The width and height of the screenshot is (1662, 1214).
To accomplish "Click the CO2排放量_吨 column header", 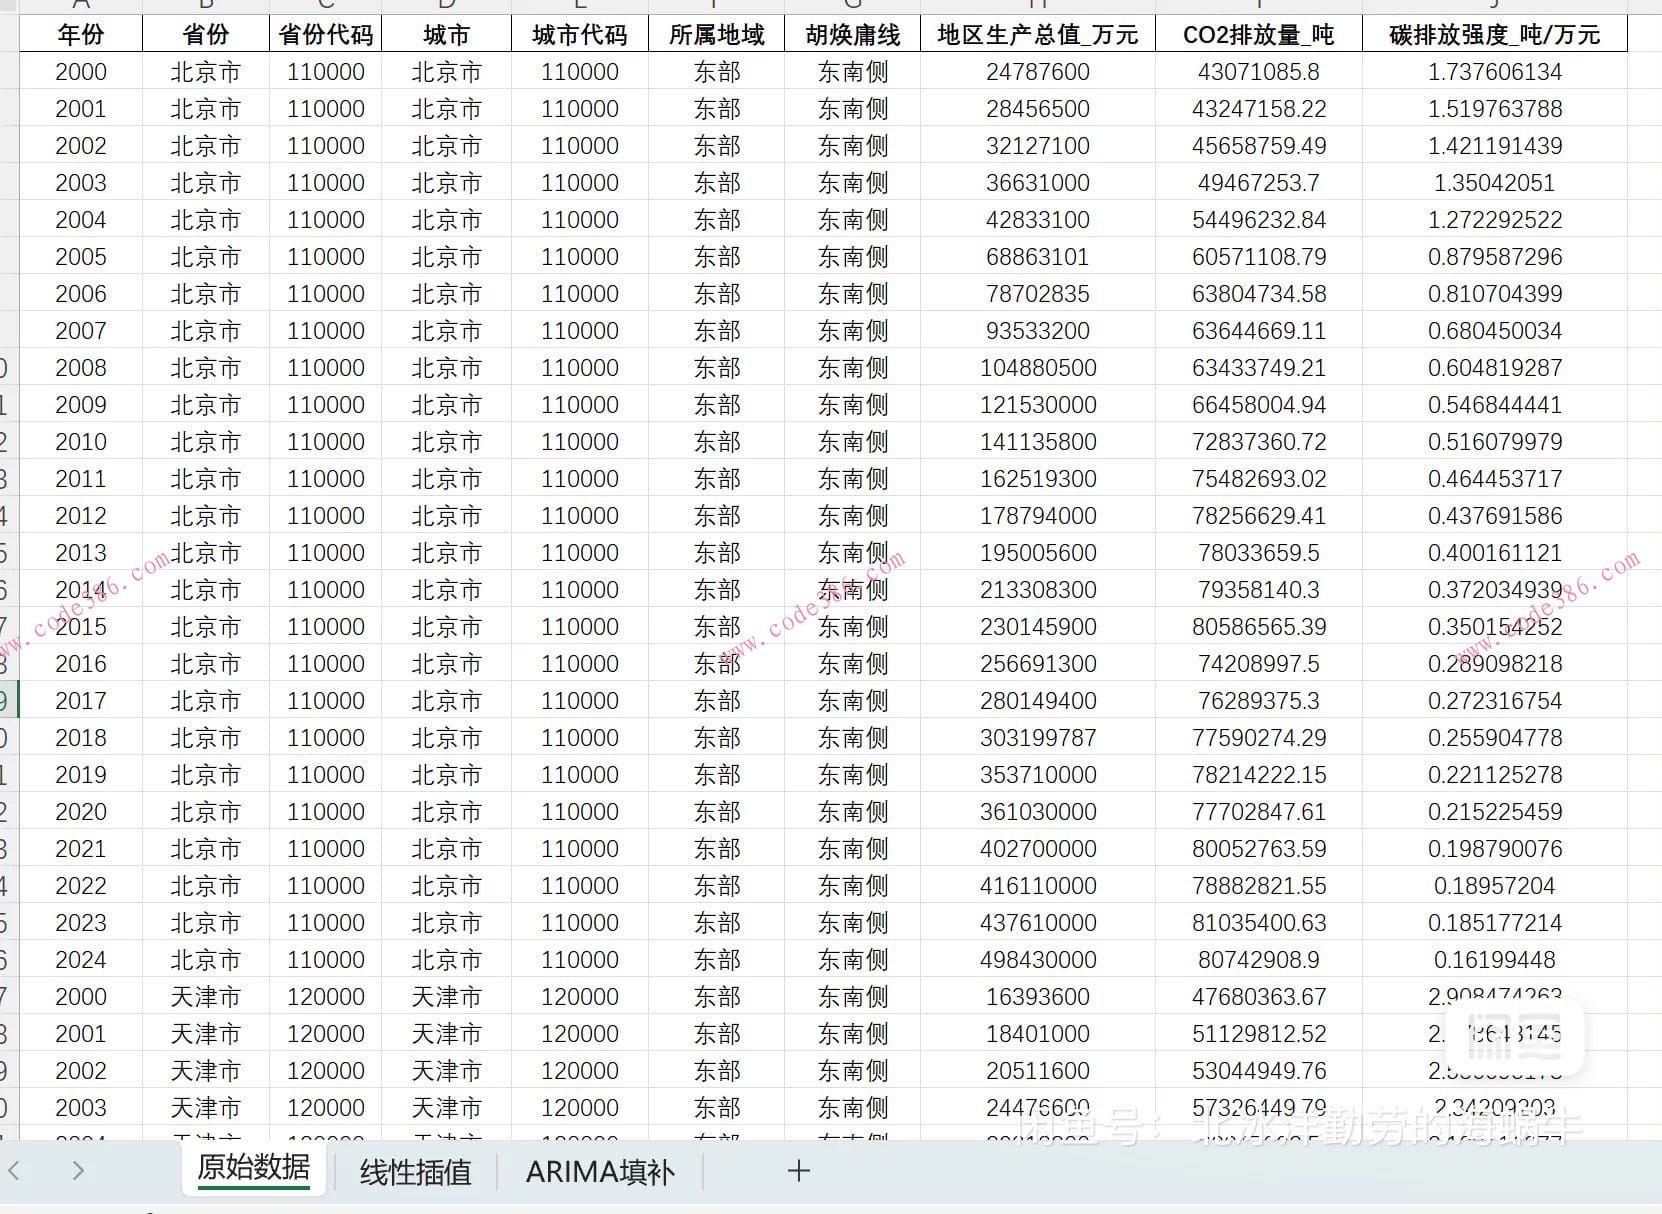I will [1259, 33].
